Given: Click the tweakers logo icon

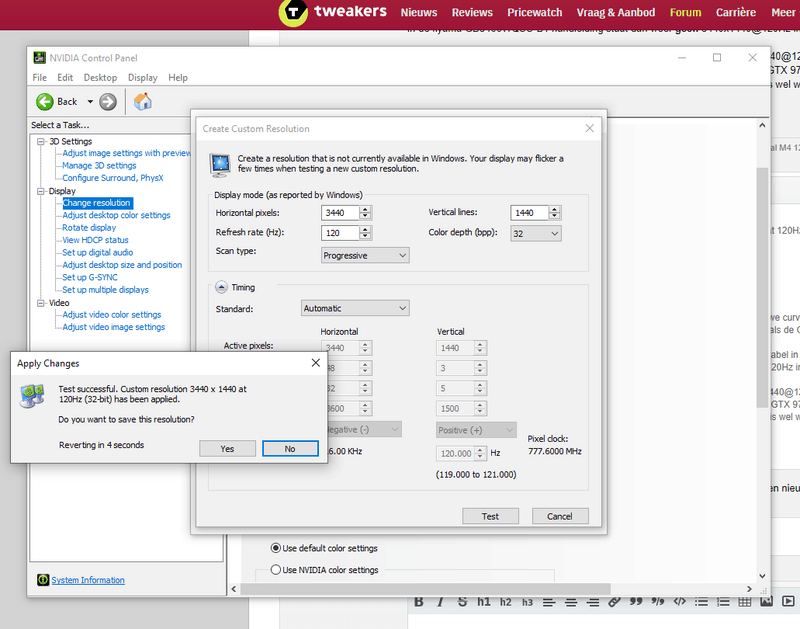Looking at the screenshot, I should click(x=293, y=11).
